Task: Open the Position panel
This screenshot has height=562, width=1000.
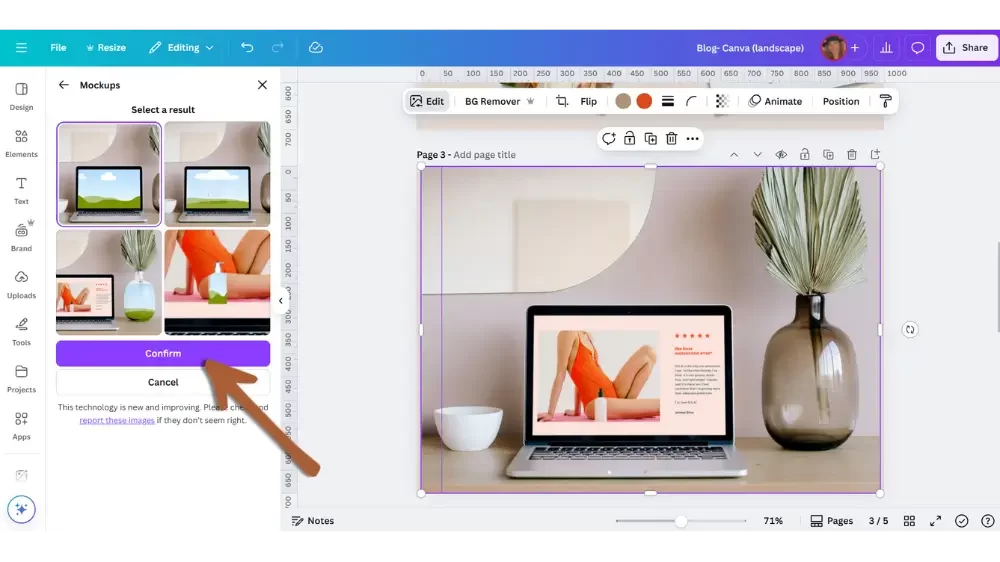Action: click(841, 101)
